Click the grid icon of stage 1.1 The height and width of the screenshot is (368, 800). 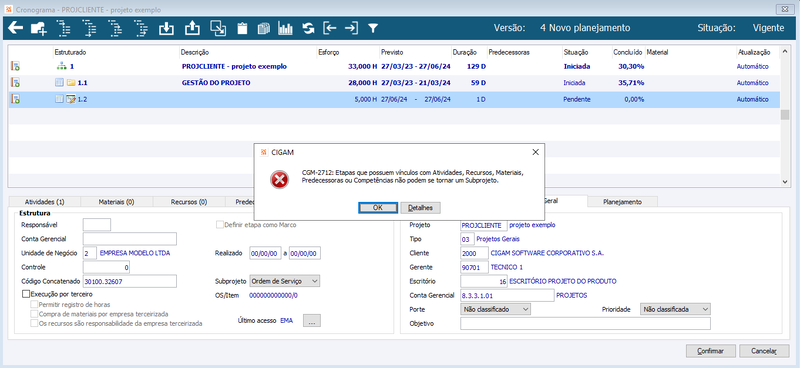[x=59, y=83]
